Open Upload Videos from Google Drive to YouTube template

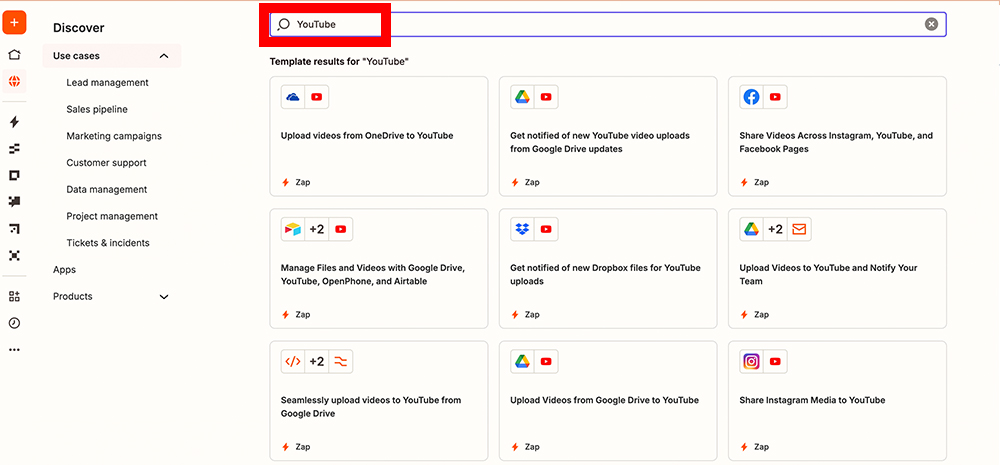point(608,401)
